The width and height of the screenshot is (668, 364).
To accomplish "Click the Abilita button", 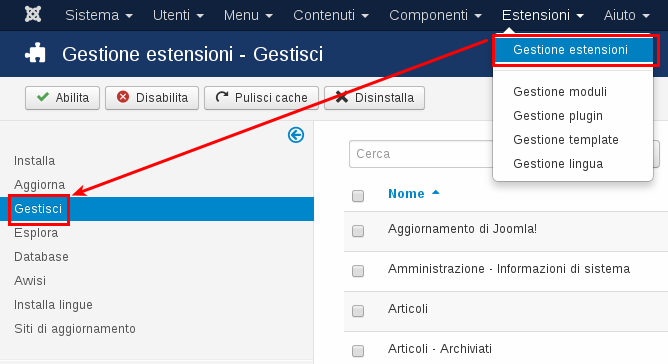I will (x=63, y=98).
